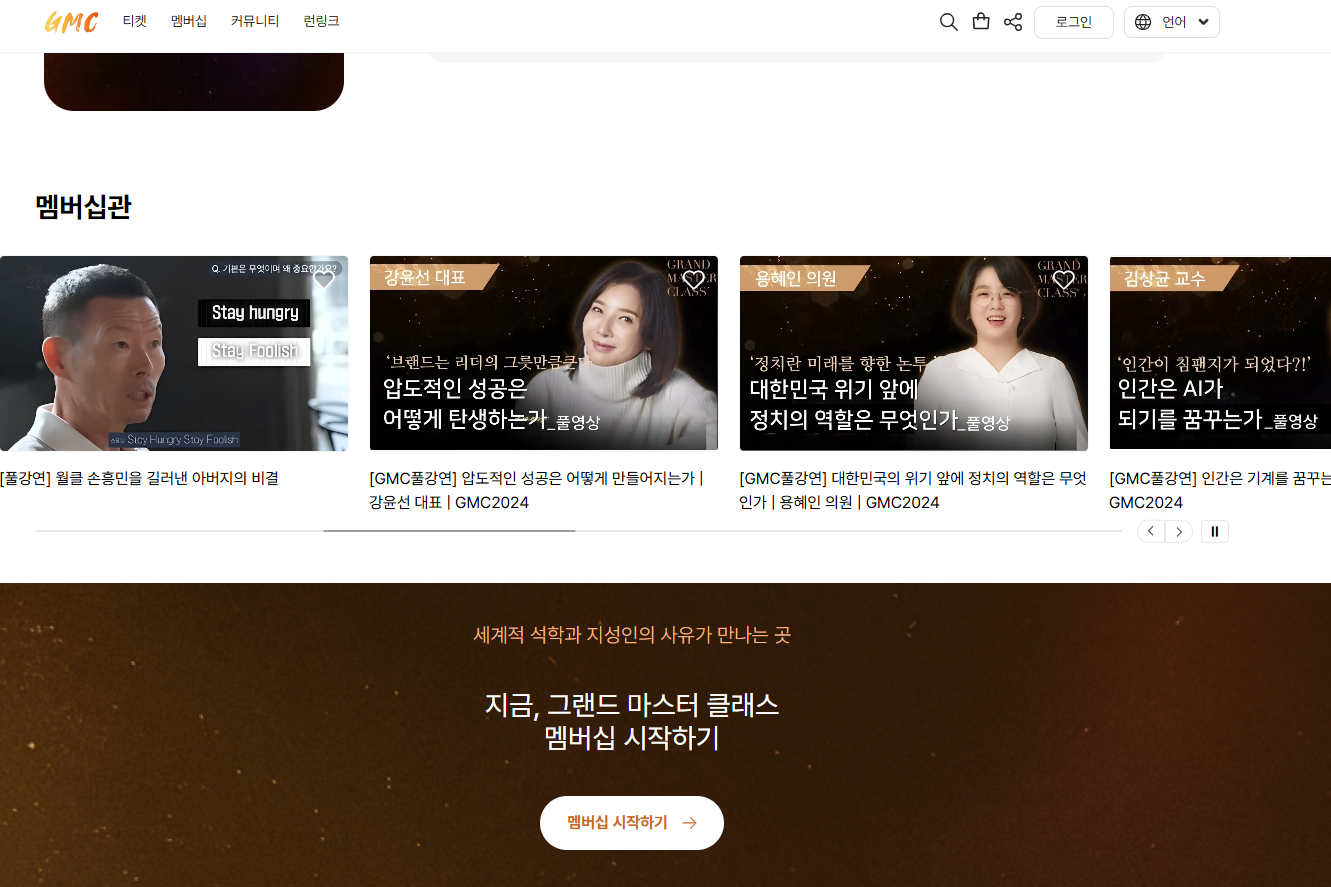The height and width of the screenshot is (887, 1331).
Task: Toggle heart on Stay hungry video
Action: [324, 280]
